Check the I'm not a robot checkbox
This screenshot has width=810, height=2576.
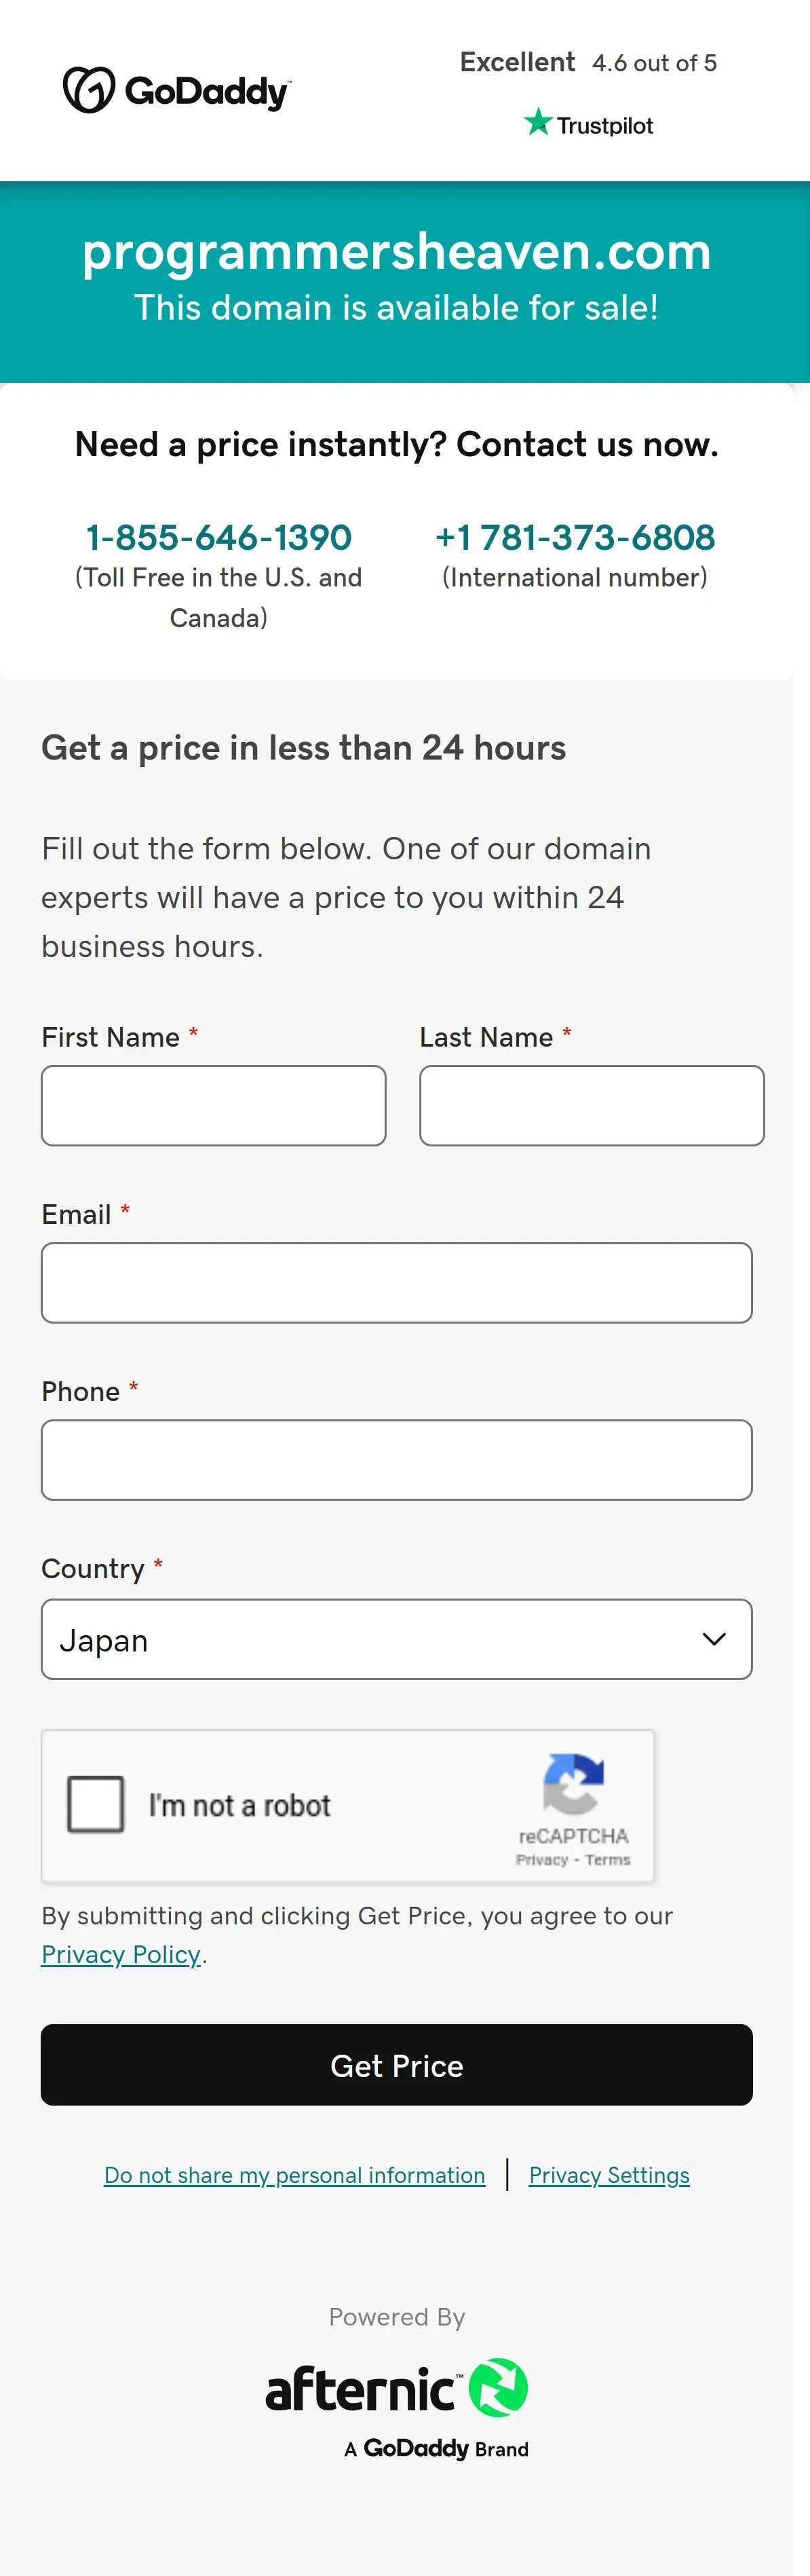tap(96, 1804)
